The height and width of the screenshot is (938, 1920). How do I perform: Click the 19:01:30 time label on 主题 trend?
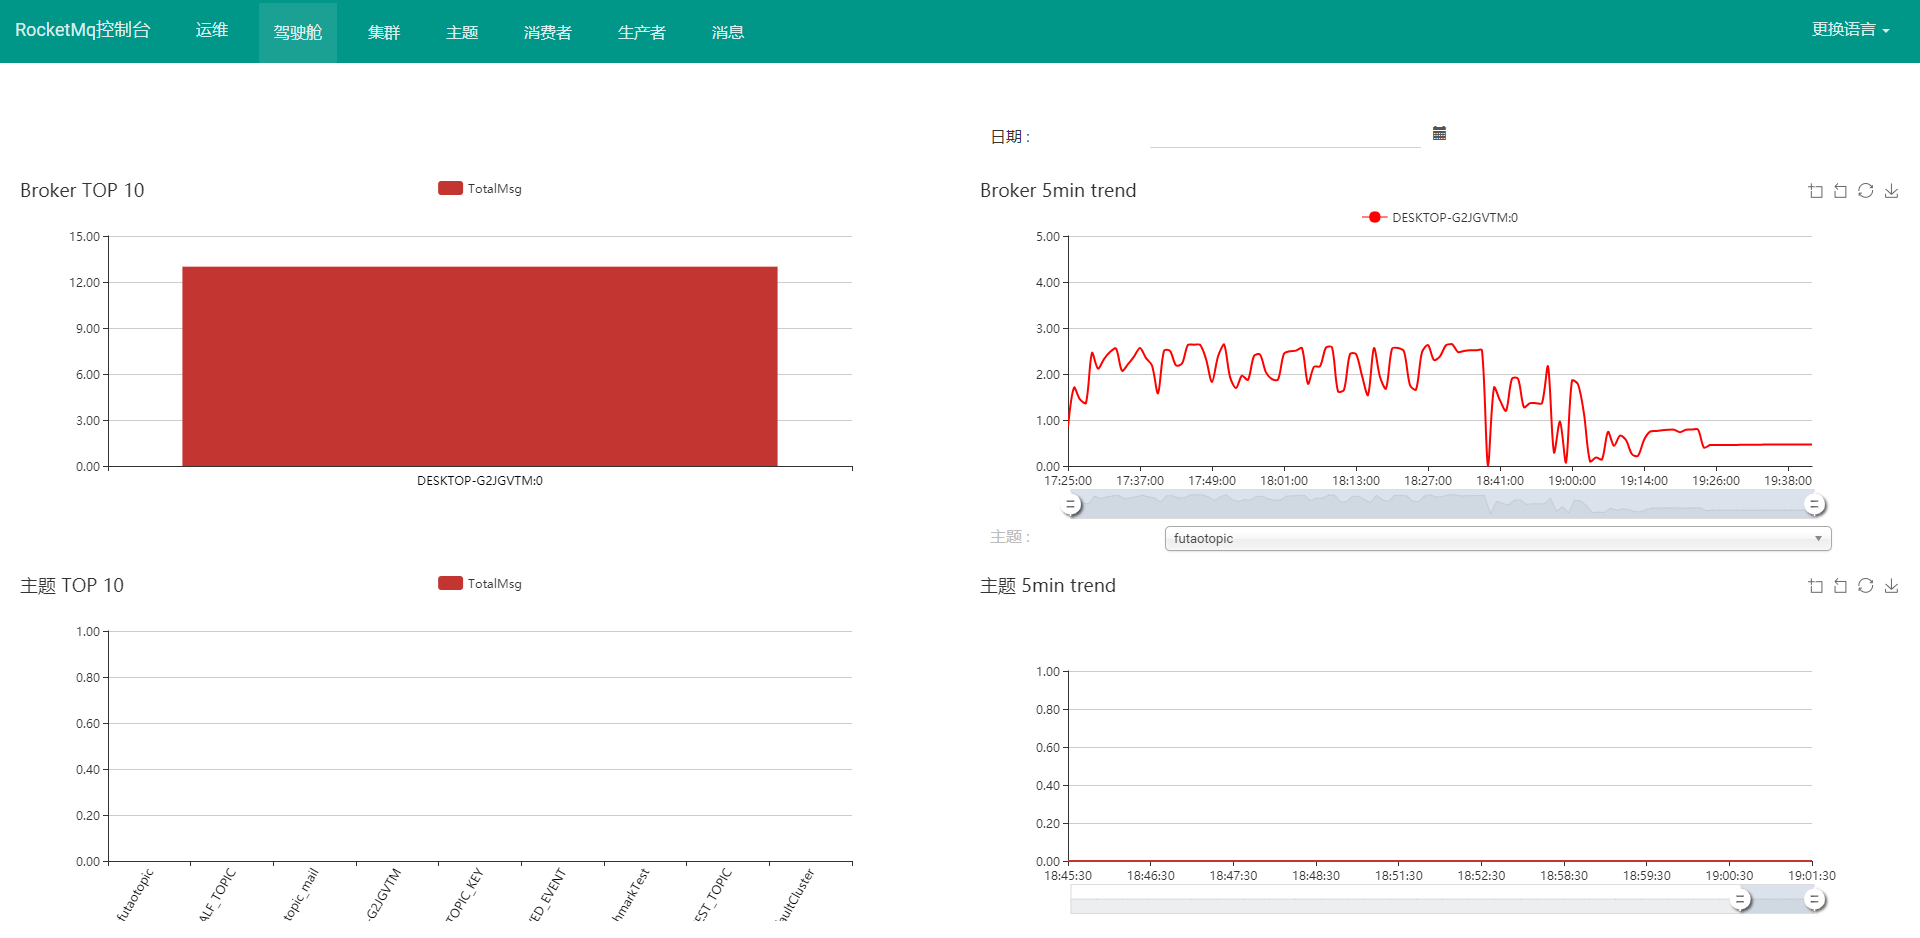pos(1812,876)
